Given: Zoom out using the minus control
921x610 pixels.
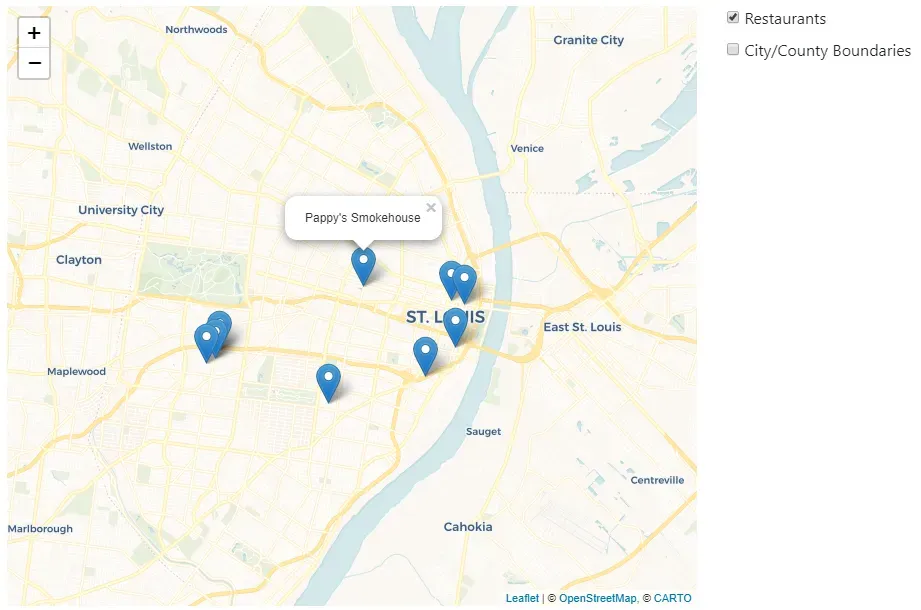Looking at the screenshot, I should 33,63.
